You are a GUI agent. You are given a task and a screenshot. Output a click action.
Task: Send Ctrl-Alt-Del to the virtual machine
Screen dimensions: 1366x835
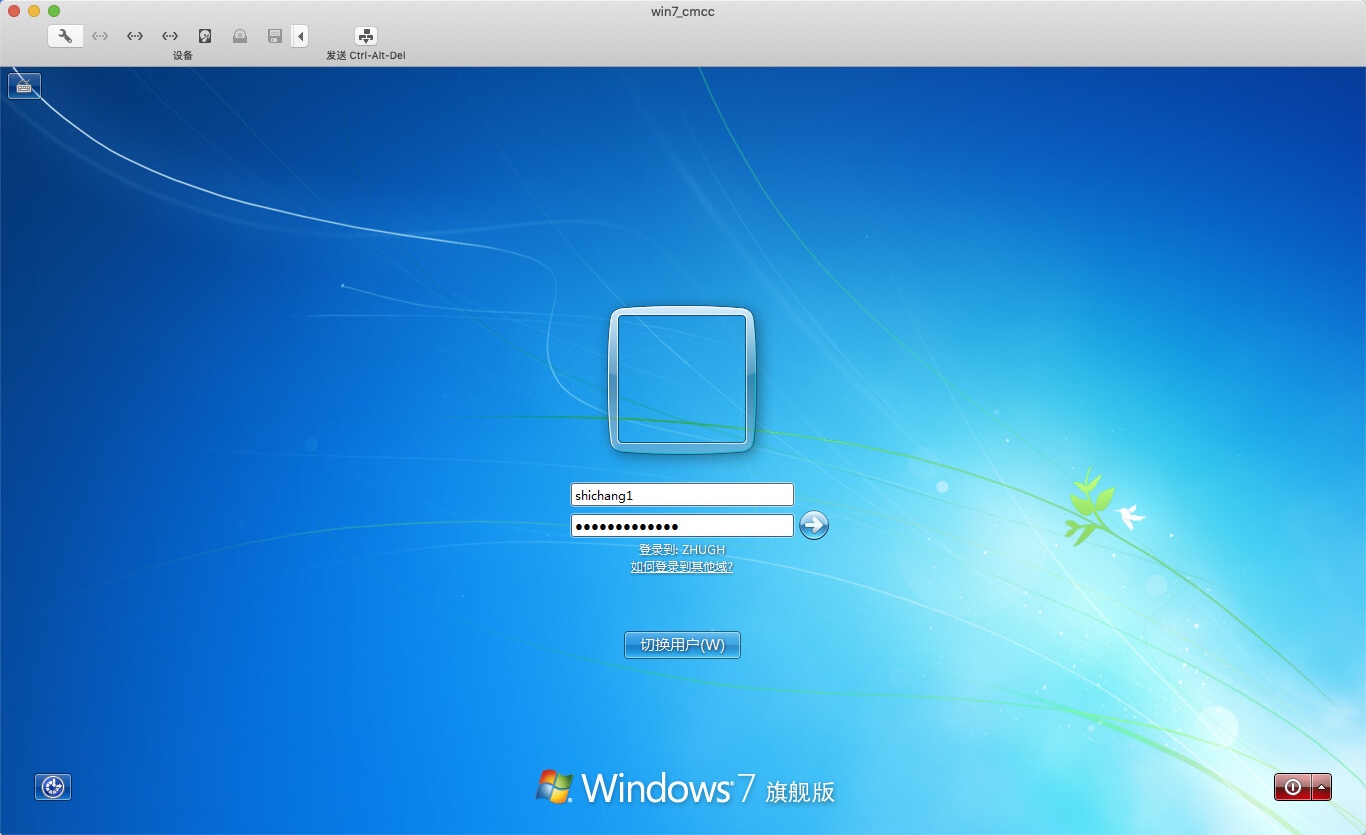pos(366,36)
